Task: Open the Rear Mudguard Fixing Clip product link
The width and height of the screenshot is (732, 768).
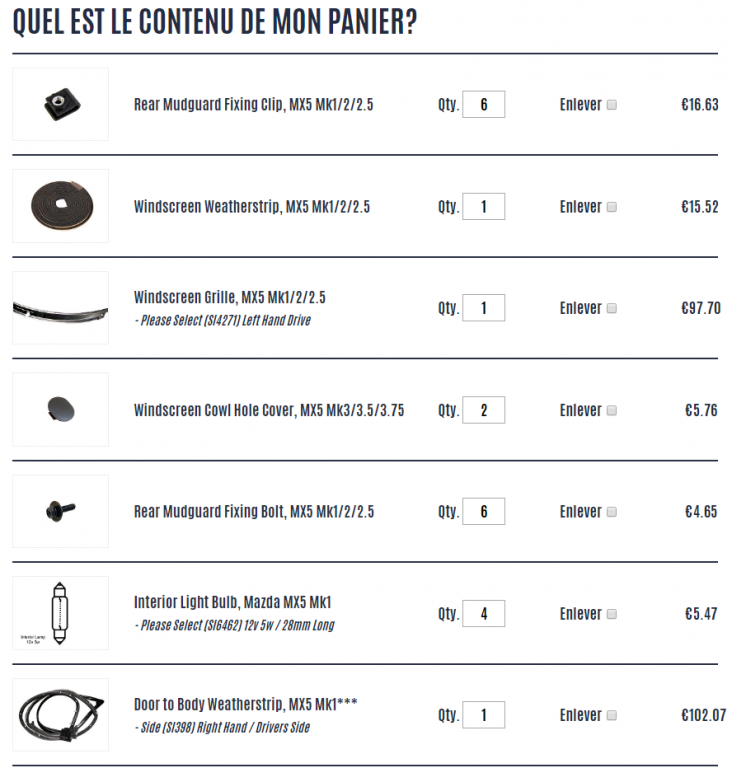Action: pos(253,105)
